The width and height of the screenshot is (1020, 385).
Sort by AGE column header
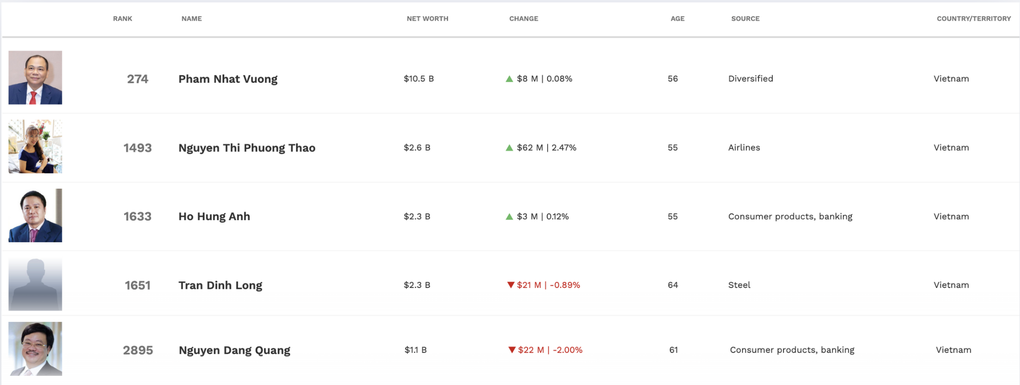[x=677, y=19]
